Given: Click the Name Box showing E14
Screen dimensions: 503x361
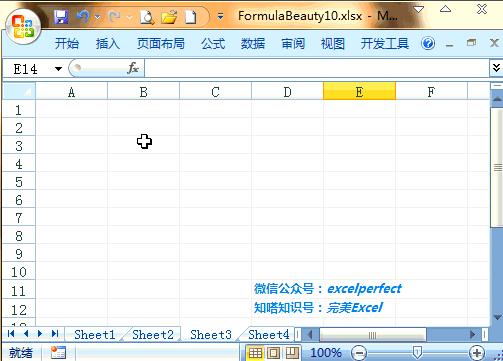Looking at the screenshot, I should click(26, 69).
